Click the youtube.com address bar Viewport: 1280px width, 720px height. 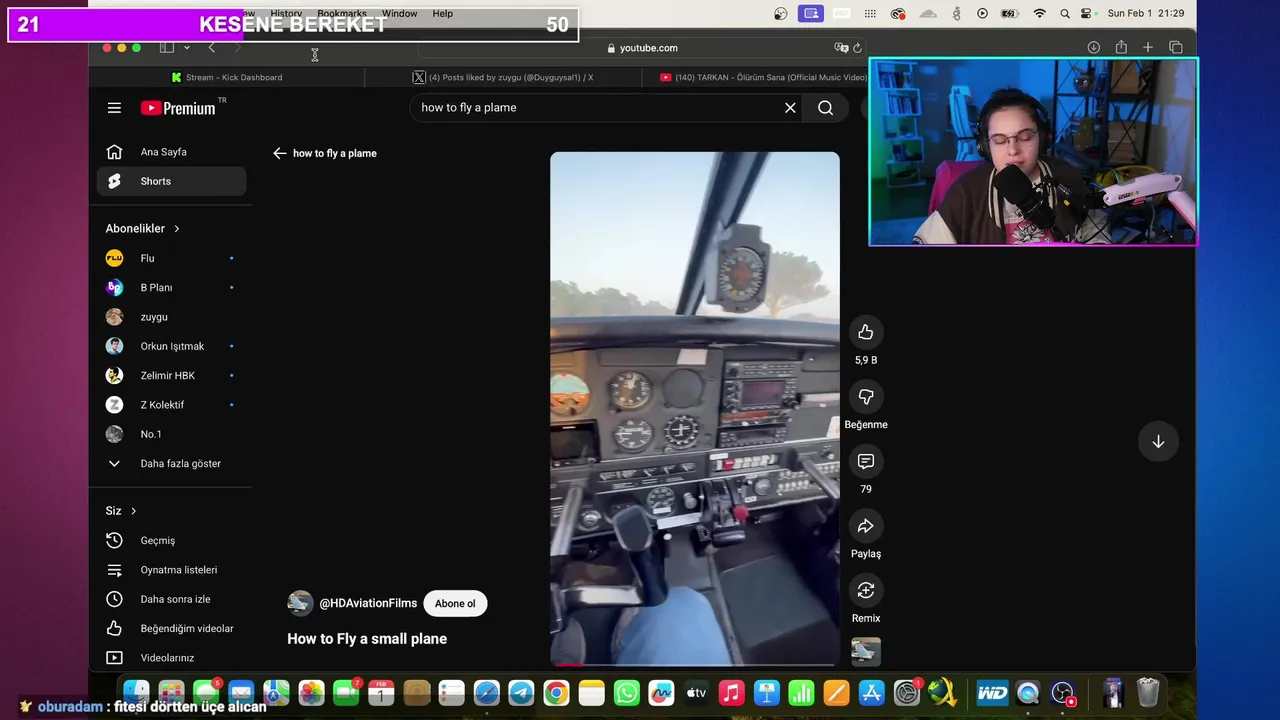642,48
